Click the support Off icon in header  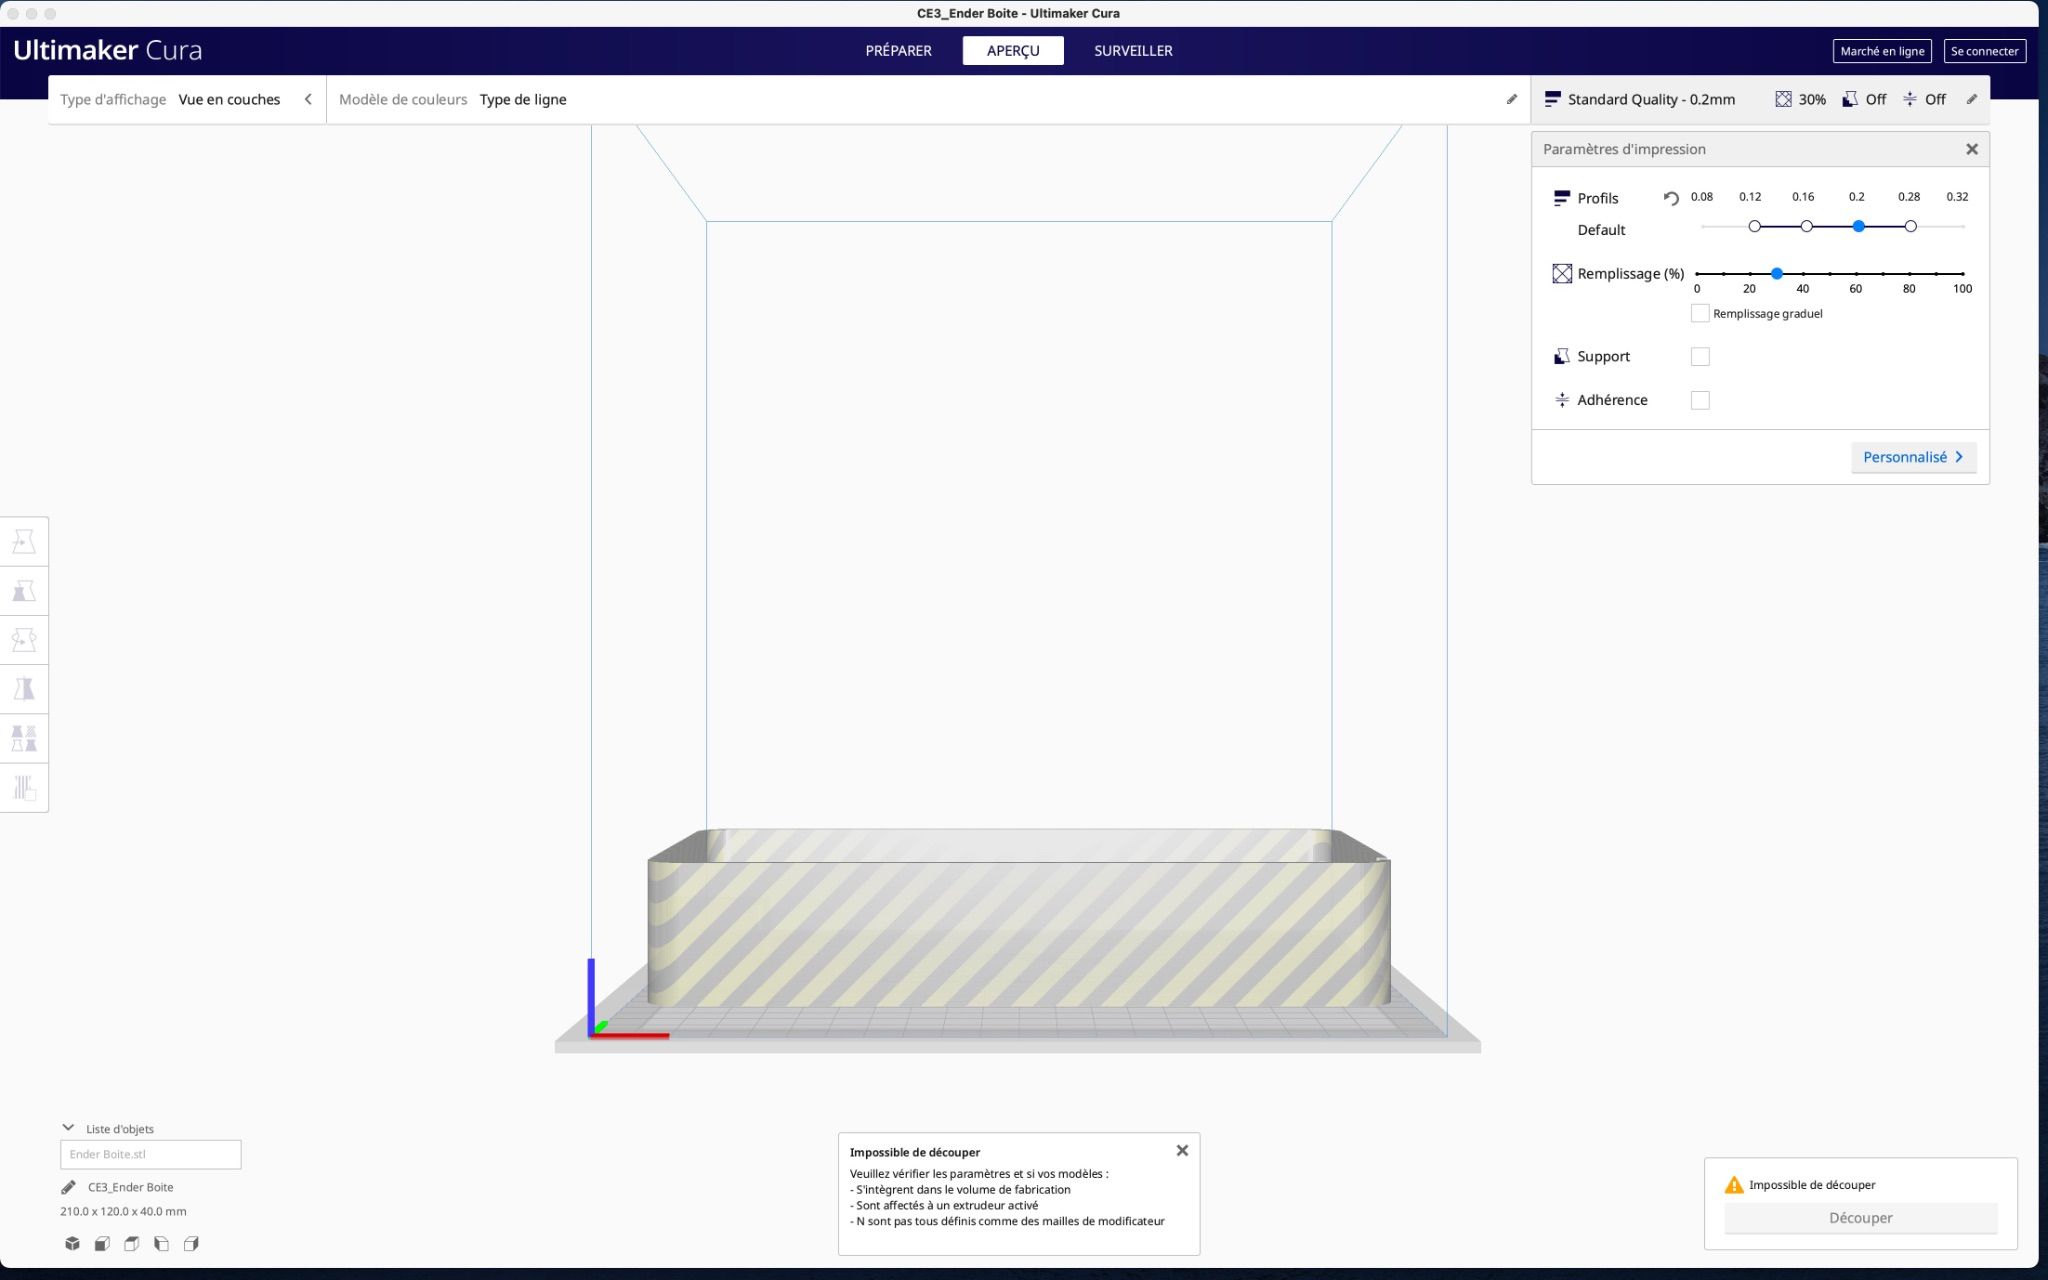[1850, 99]
